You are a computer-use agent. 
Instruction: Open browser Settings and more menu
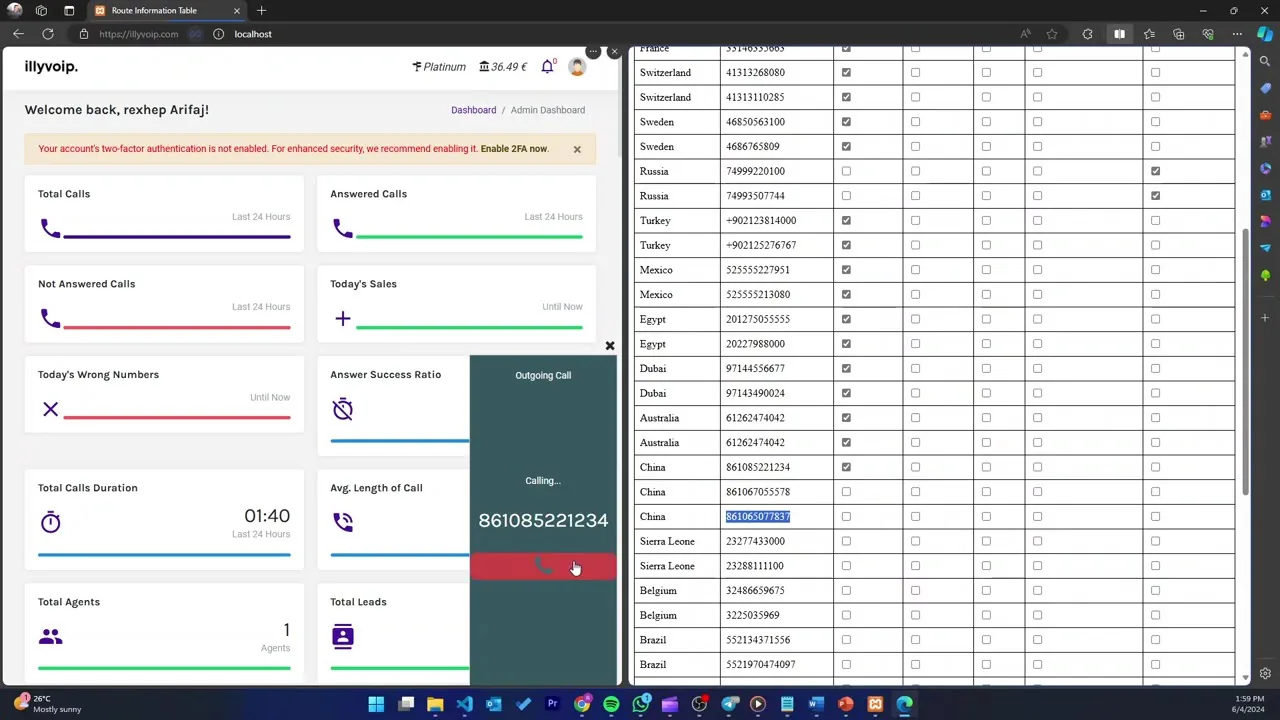(x=1238, y=34)
